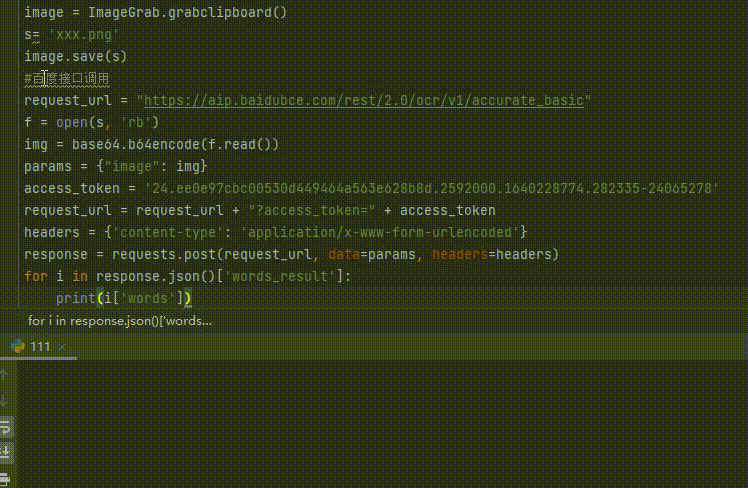This screenshot has height=488, width=748.
Task: Click the line 'f = open(s, 'rb')'
Action: (91, 123)
